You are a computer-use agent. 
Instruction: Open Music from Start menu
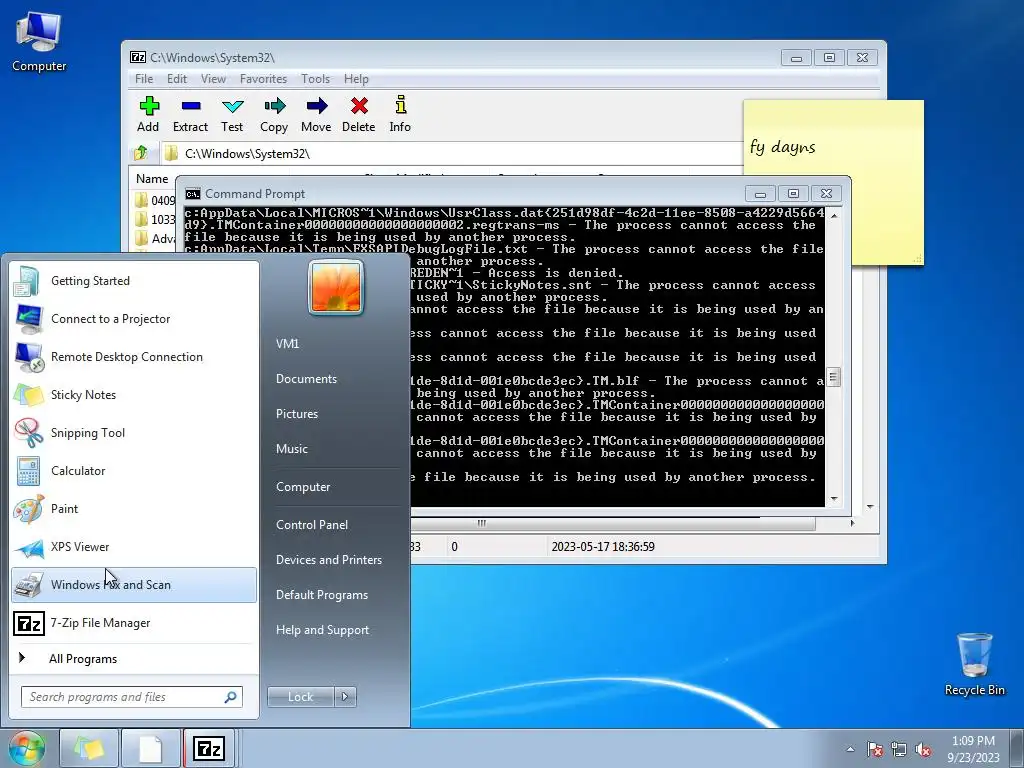292,449
